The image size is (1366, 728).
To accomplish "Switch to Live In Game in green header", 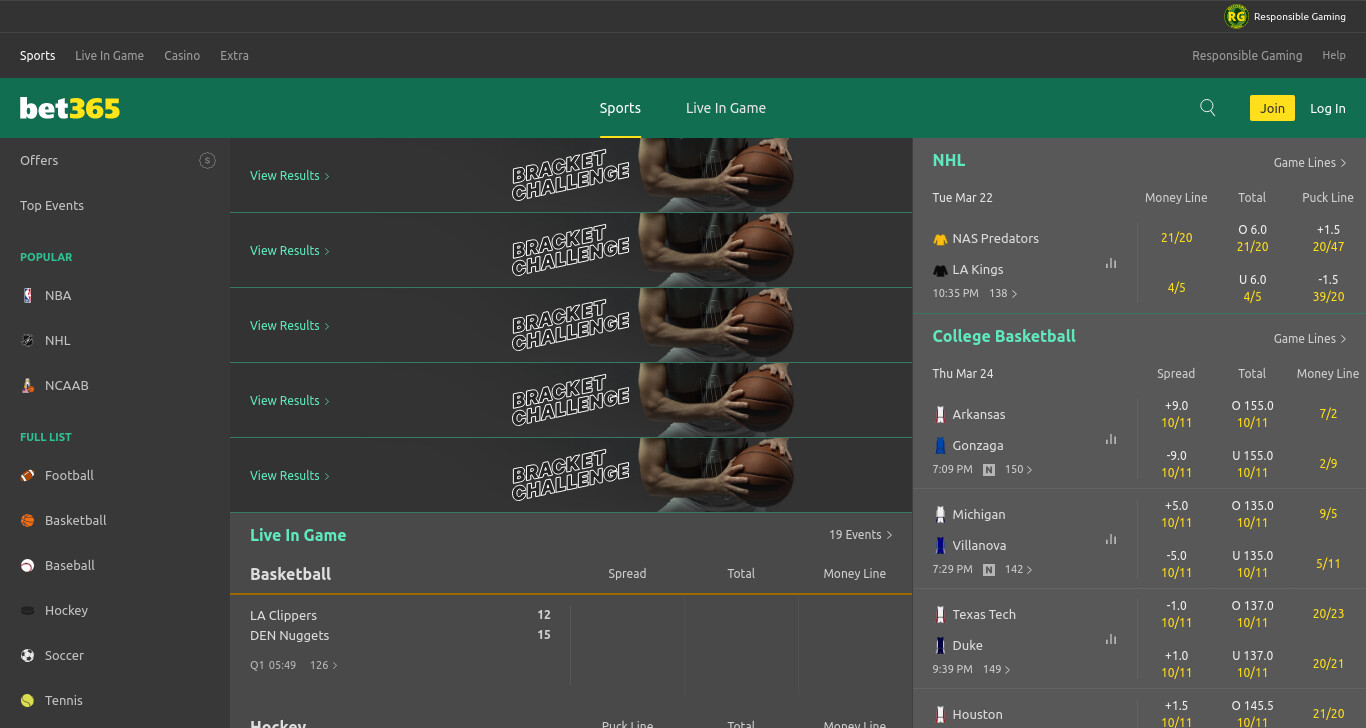I will click(726, 108).
